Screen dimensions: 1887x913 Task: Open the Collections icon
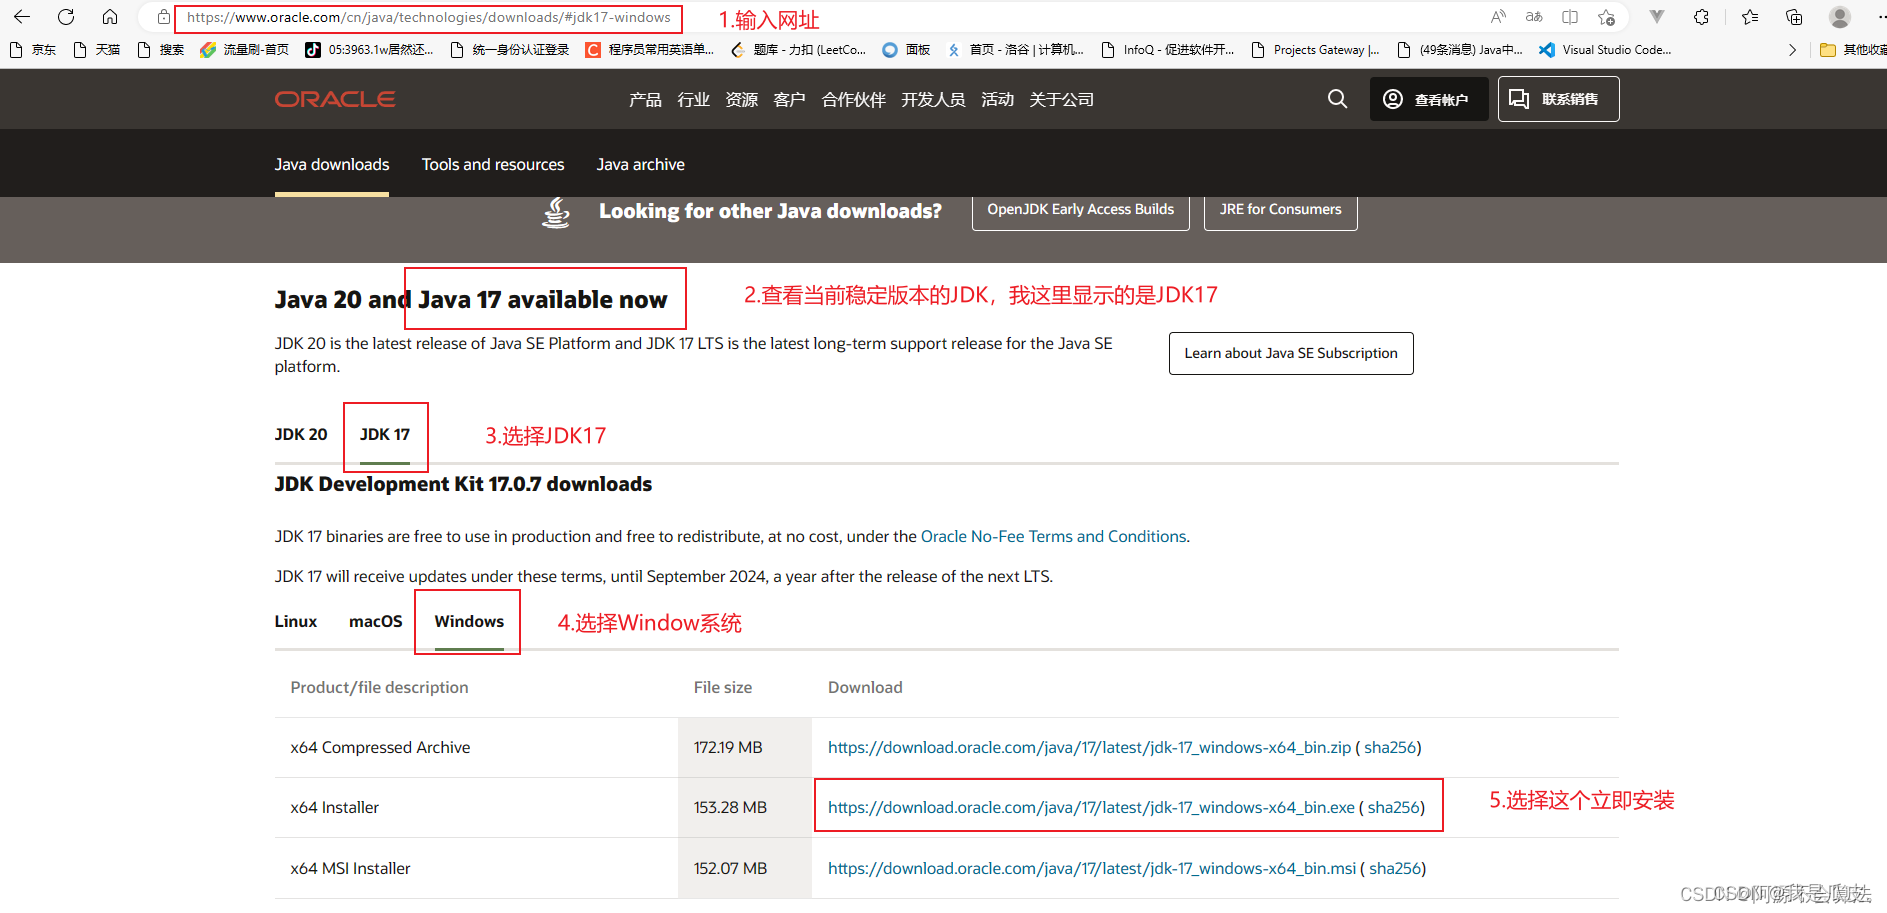tap(1794, 17)
